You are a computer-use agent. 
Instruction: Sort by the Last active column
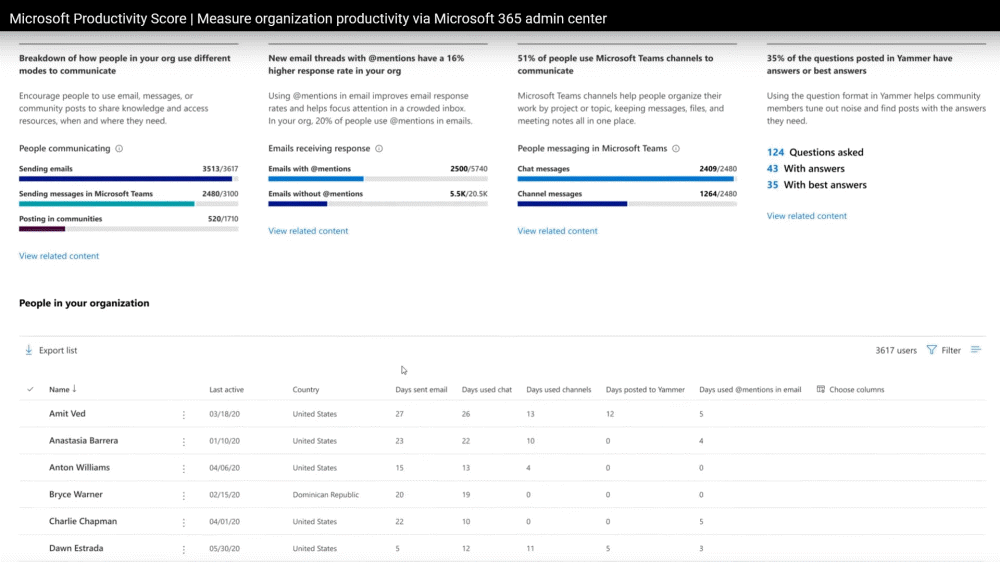226,389
